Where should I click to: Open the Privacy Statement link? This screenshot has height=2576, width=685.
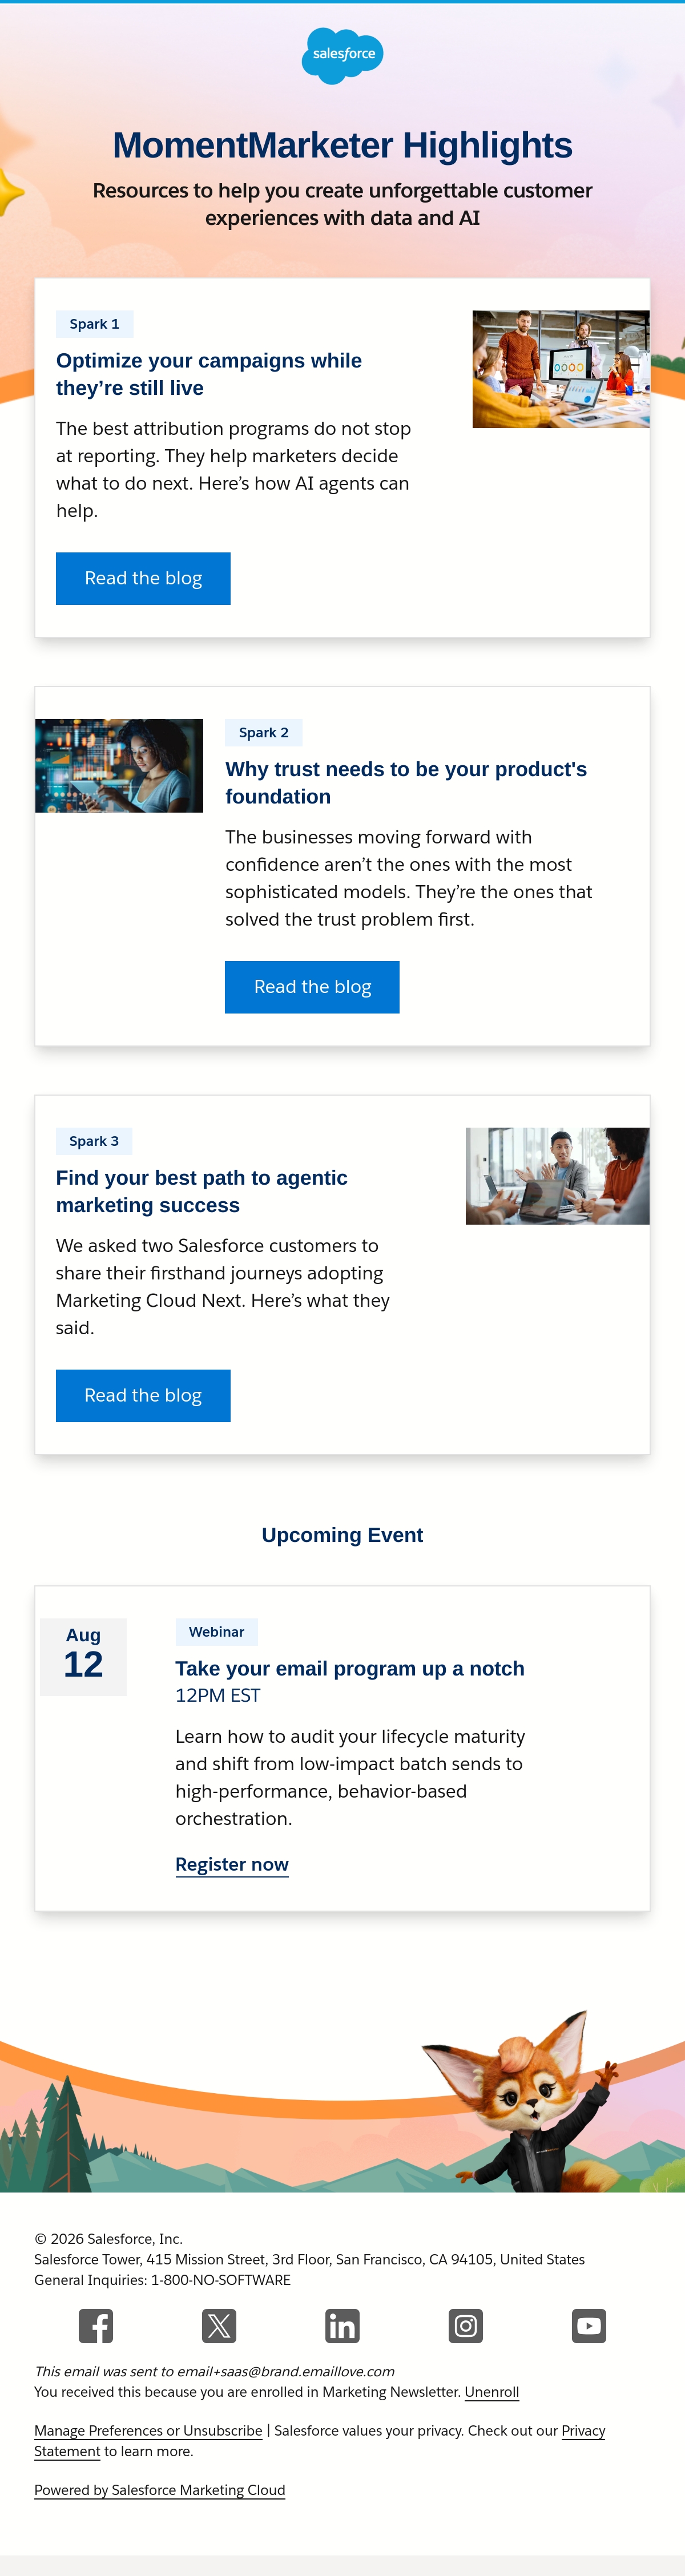tap(583, 2431)
